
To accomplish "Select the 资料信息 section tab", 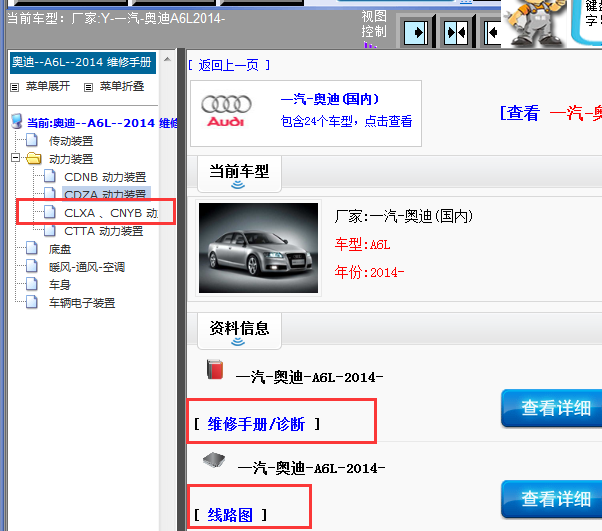I will pyautogui.click(x=239, y=331).
